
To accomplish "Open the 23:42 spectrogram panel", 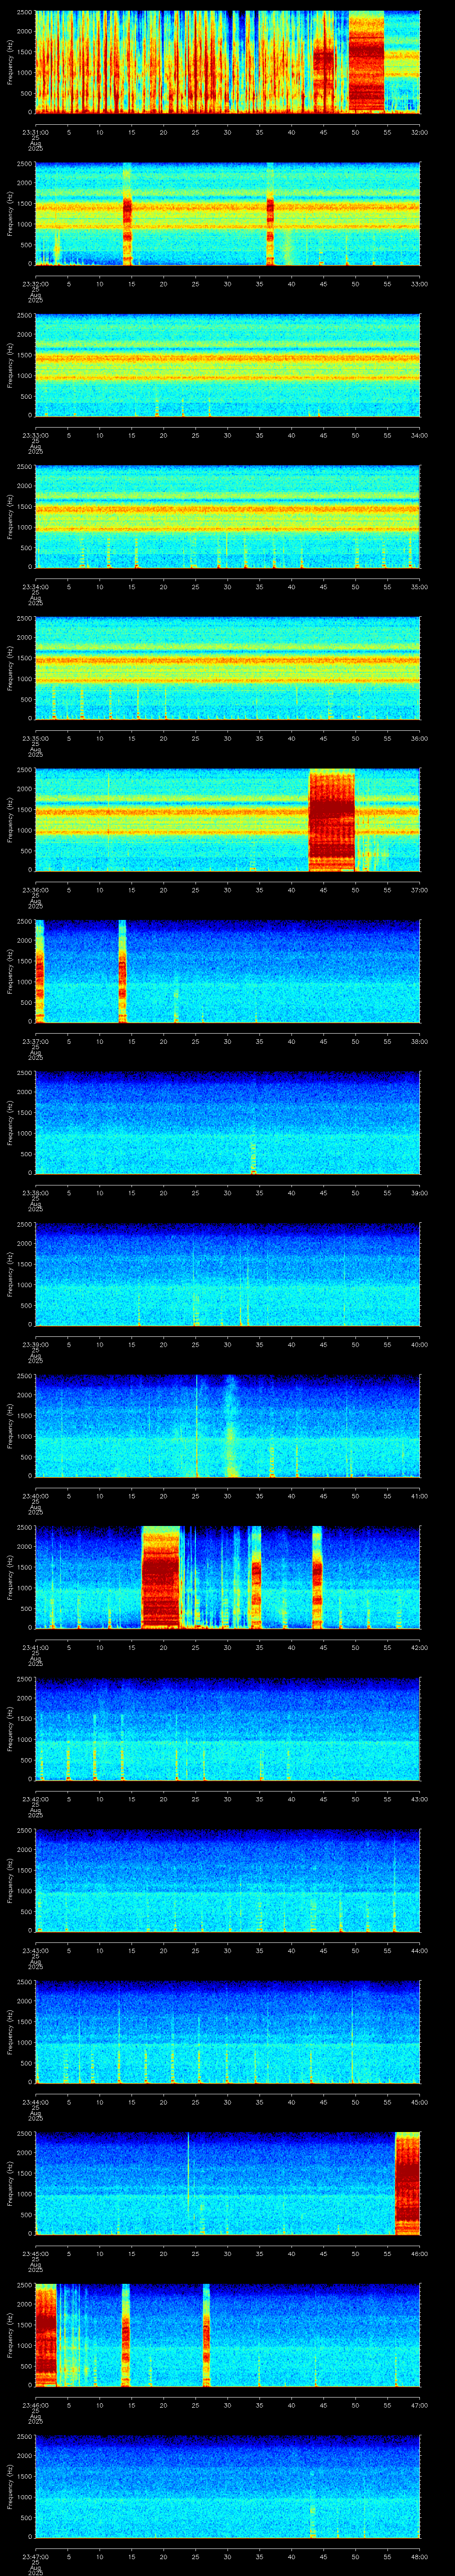I will [227, 1729].
